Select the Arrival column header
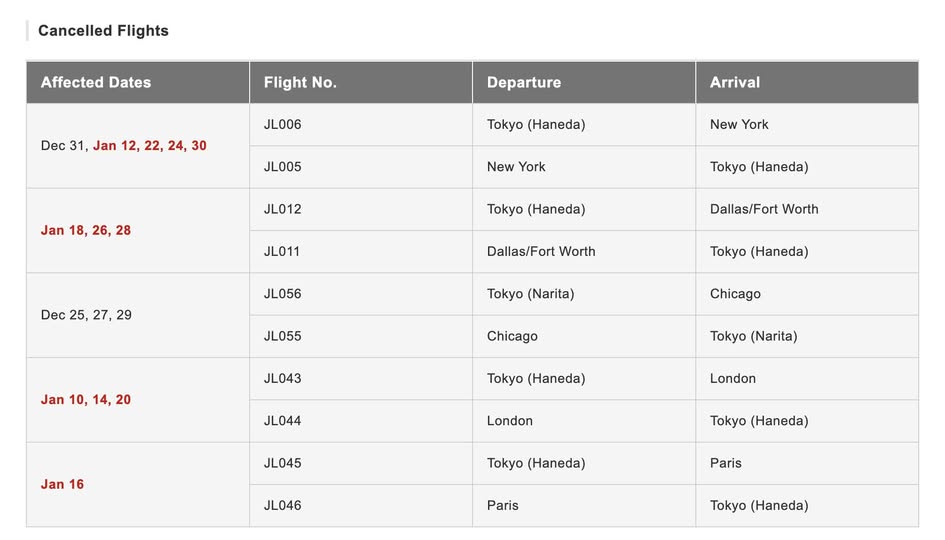Image resolution: width=945 pixels, height=540 pixels. click(x=735, y=83)
